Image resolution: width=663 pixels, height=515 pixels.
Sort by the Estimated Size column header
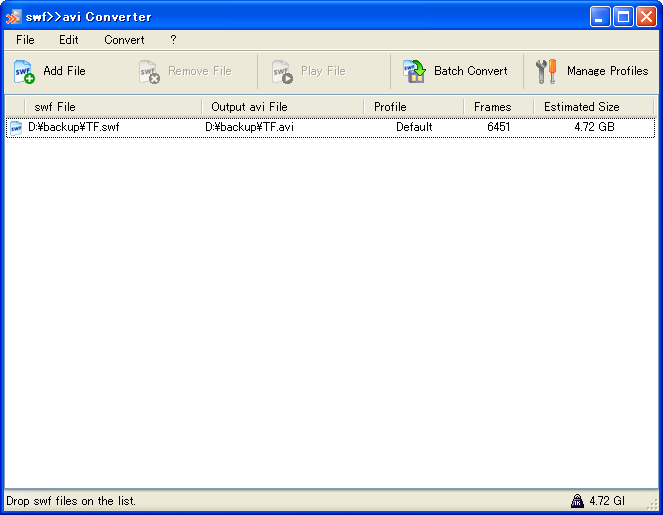594,107
